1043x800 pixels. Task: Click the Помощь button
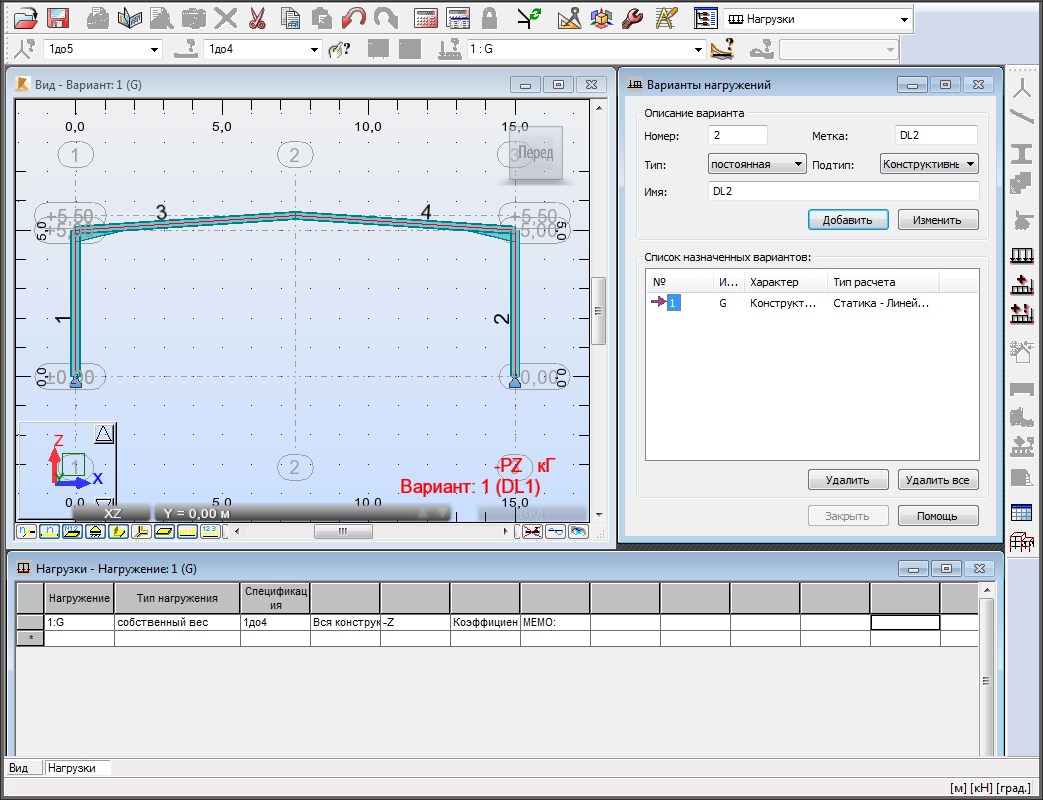click(x=937, y=515)
